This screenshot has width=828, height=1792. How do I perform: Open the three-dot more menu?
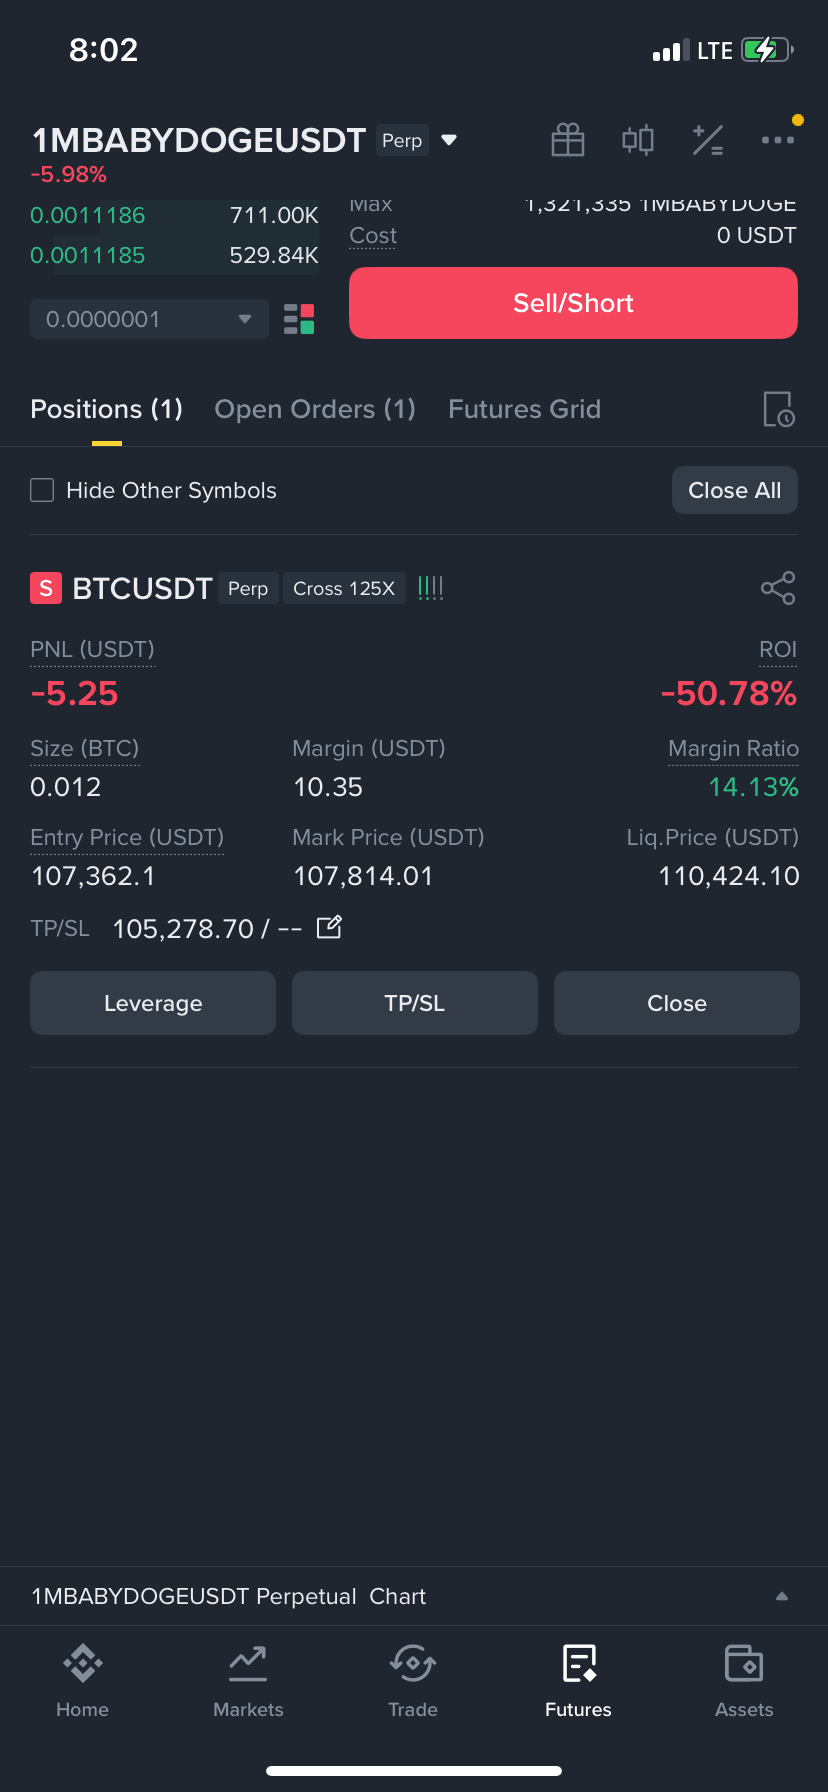778,140
